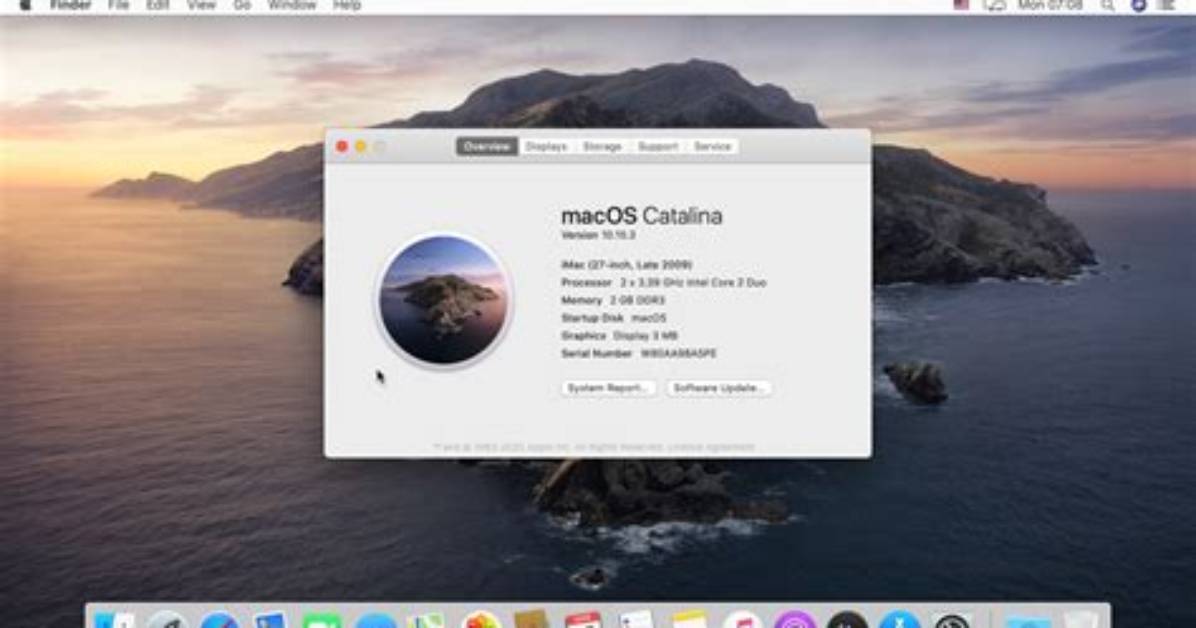
Task: Open Calendar icon in Dock
Action: pos(584,620)
